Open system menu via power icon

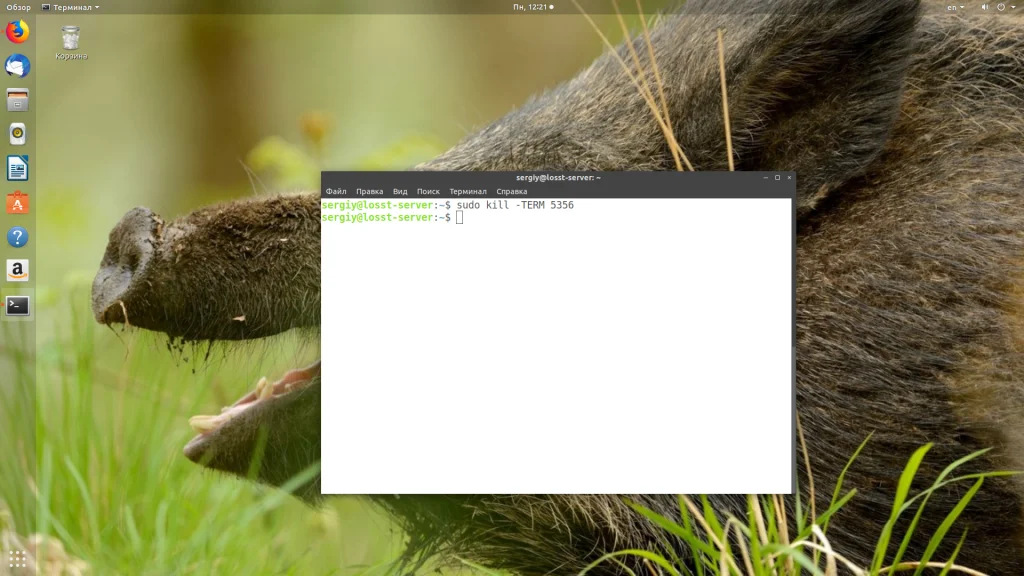(x=1005, y=7)
